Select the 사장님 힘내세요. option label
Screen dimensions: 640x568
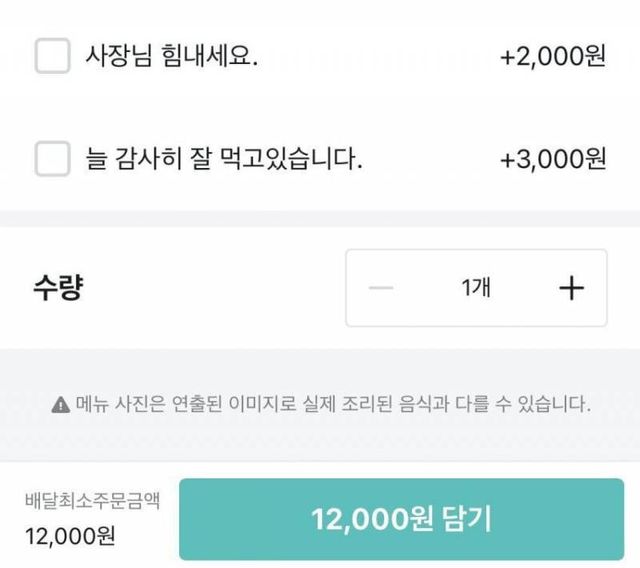coord(172,57)
